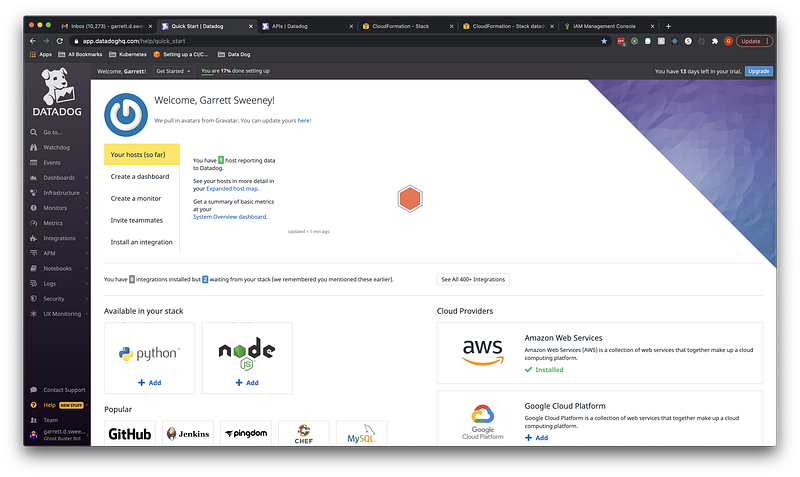Click the blue Gravatar power avatar

coord(126,115)
